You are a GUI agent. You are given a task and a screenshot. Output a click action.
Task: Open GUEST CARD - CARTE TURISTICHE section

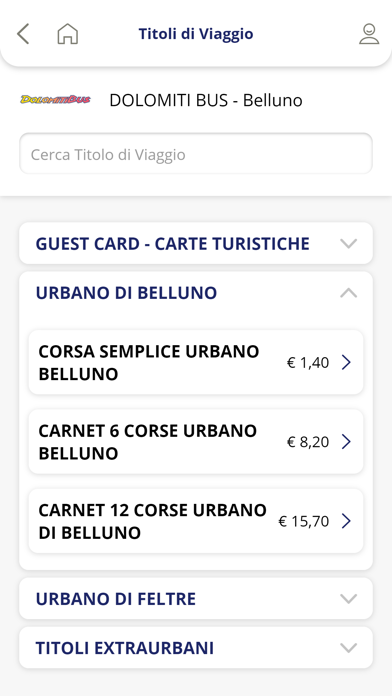tap(196, 244)
